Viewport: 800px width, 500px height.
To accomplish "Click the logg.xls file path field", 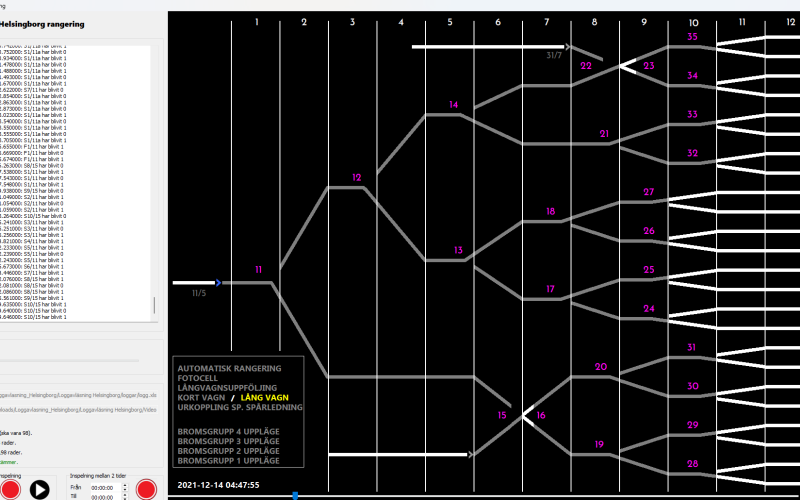I will point(80,396).
